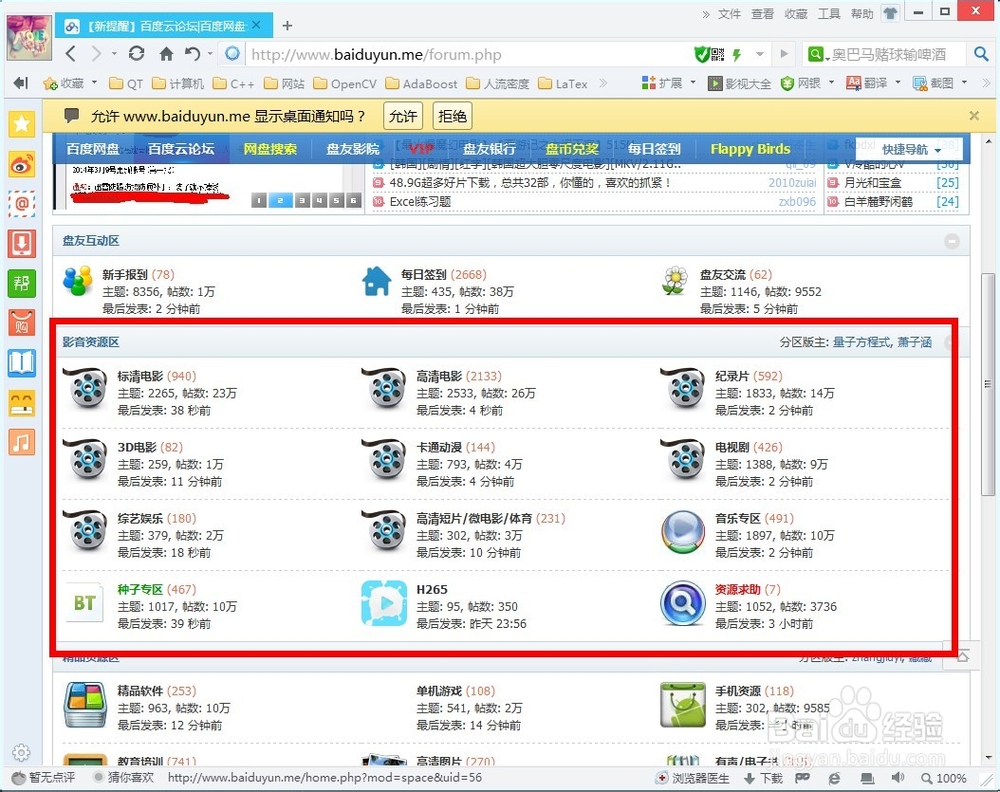Collapse the 盘友互动区 section
This screenshot has width=1000, height=792.
click(952, 241)
